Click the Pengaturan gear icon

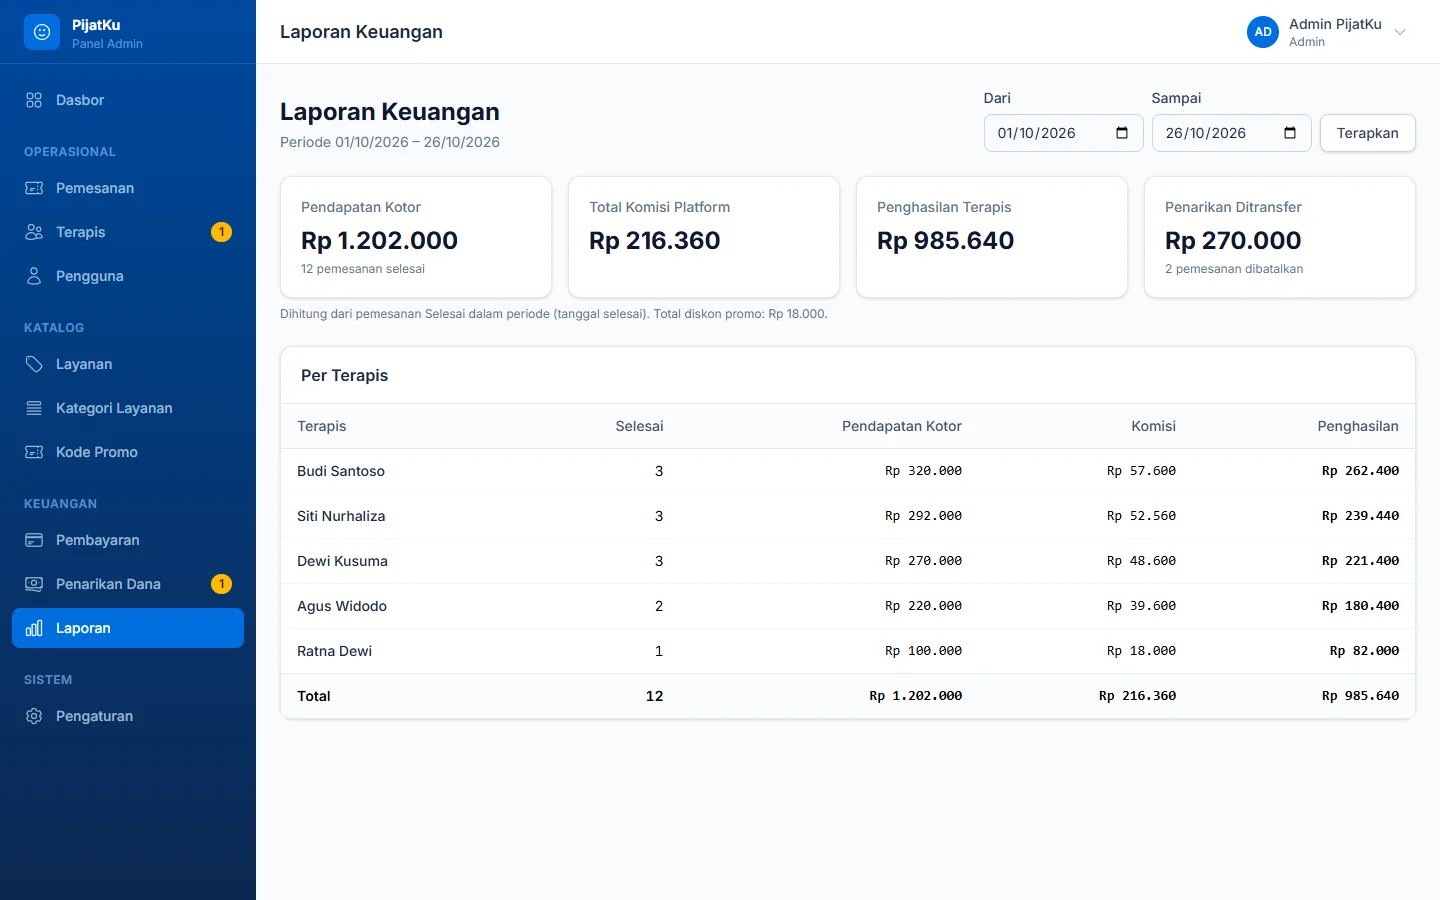34,716
